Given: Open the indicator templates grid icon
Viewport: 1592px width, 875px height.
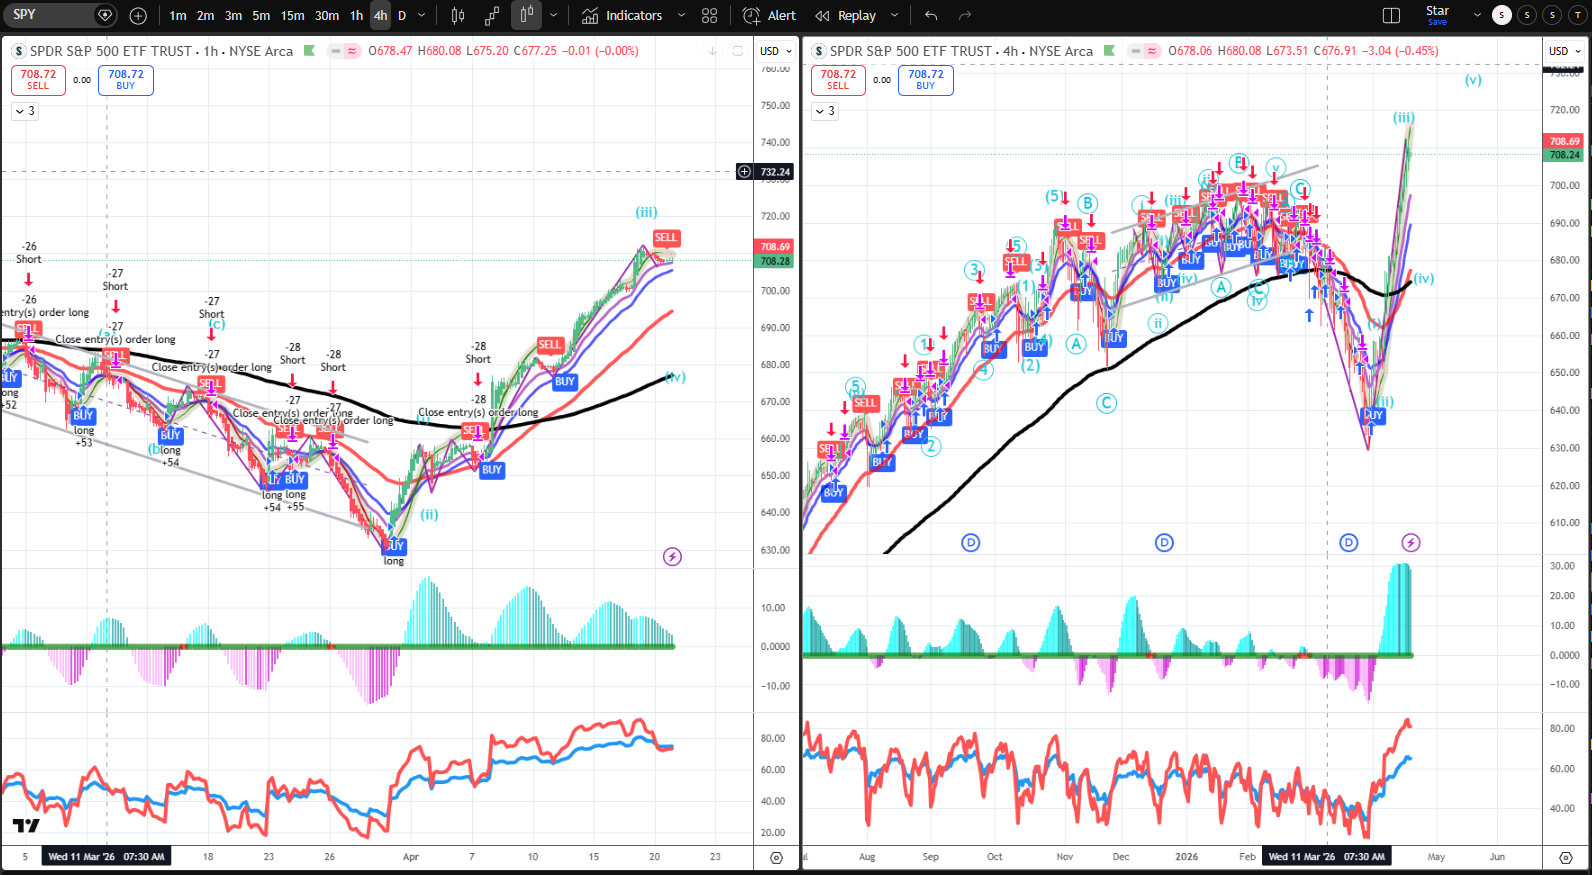Looking at the screenshot, I should 710,16.
